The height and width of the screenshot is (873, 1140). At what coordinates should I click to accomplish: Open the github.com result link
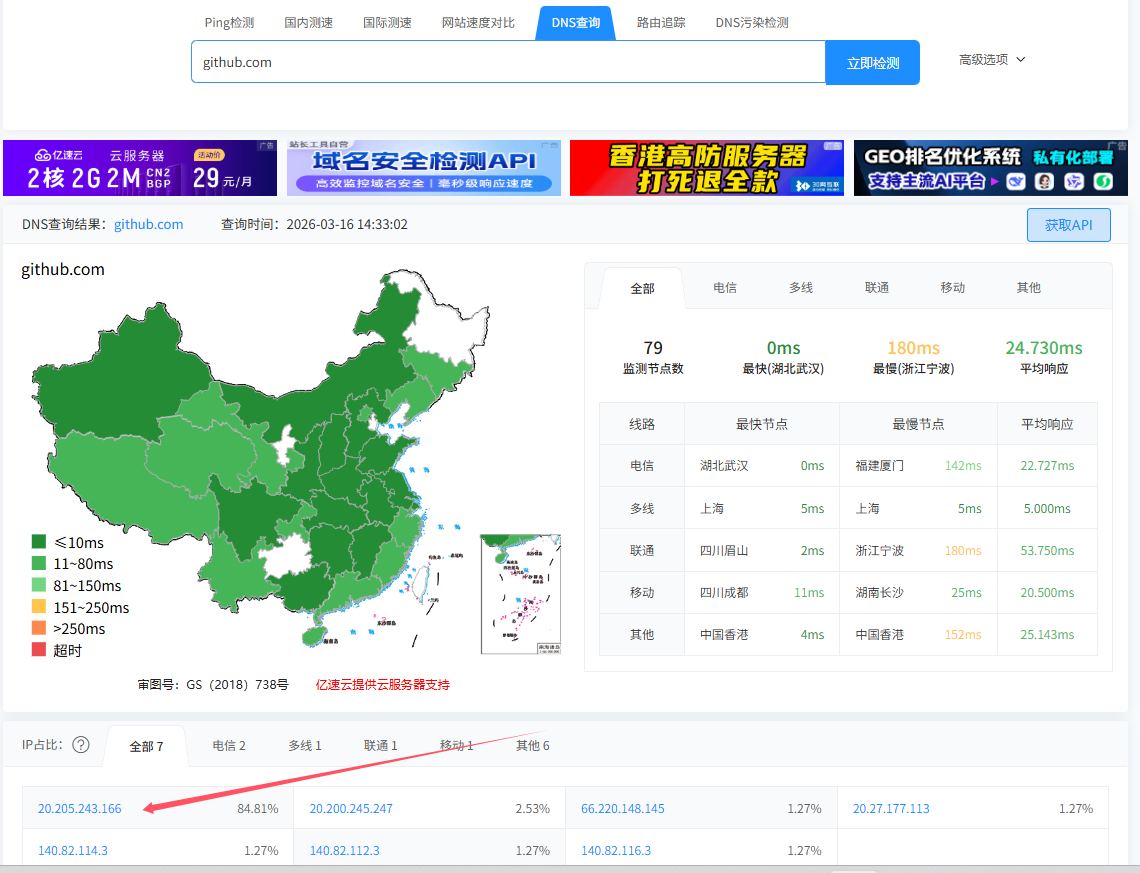point(148,225)
